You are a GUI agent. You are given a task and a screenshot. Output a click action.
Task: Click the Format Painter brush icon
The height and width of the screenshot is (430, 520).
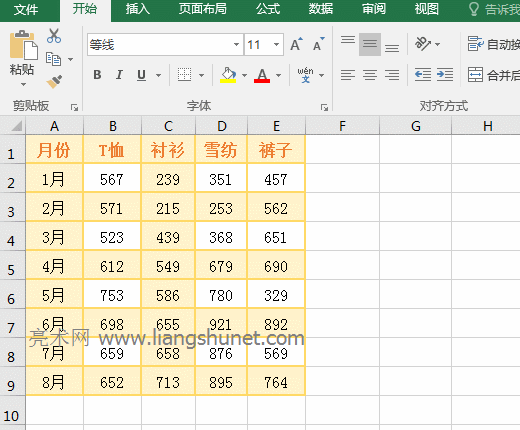point(54,81)
